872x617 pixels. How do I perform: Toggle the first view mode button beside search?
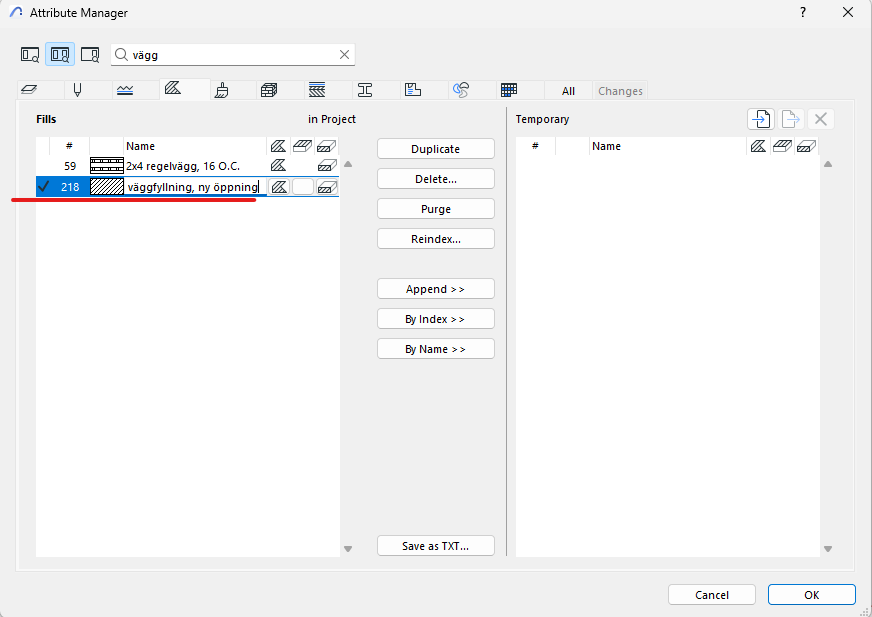point(30,54)
